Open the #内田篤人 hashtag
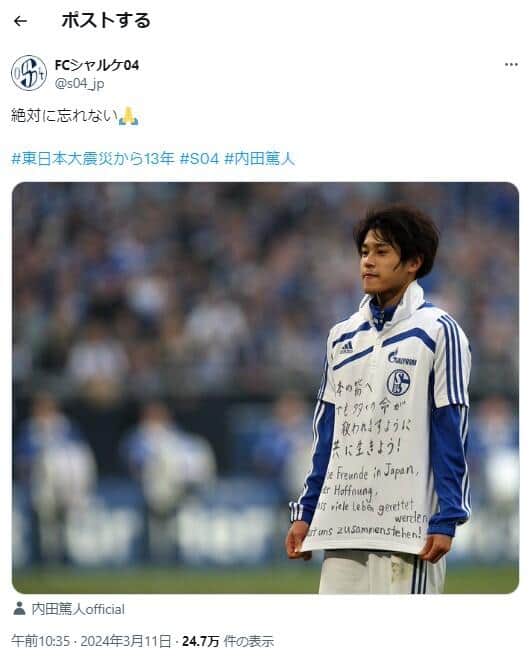 click(259, 159)
